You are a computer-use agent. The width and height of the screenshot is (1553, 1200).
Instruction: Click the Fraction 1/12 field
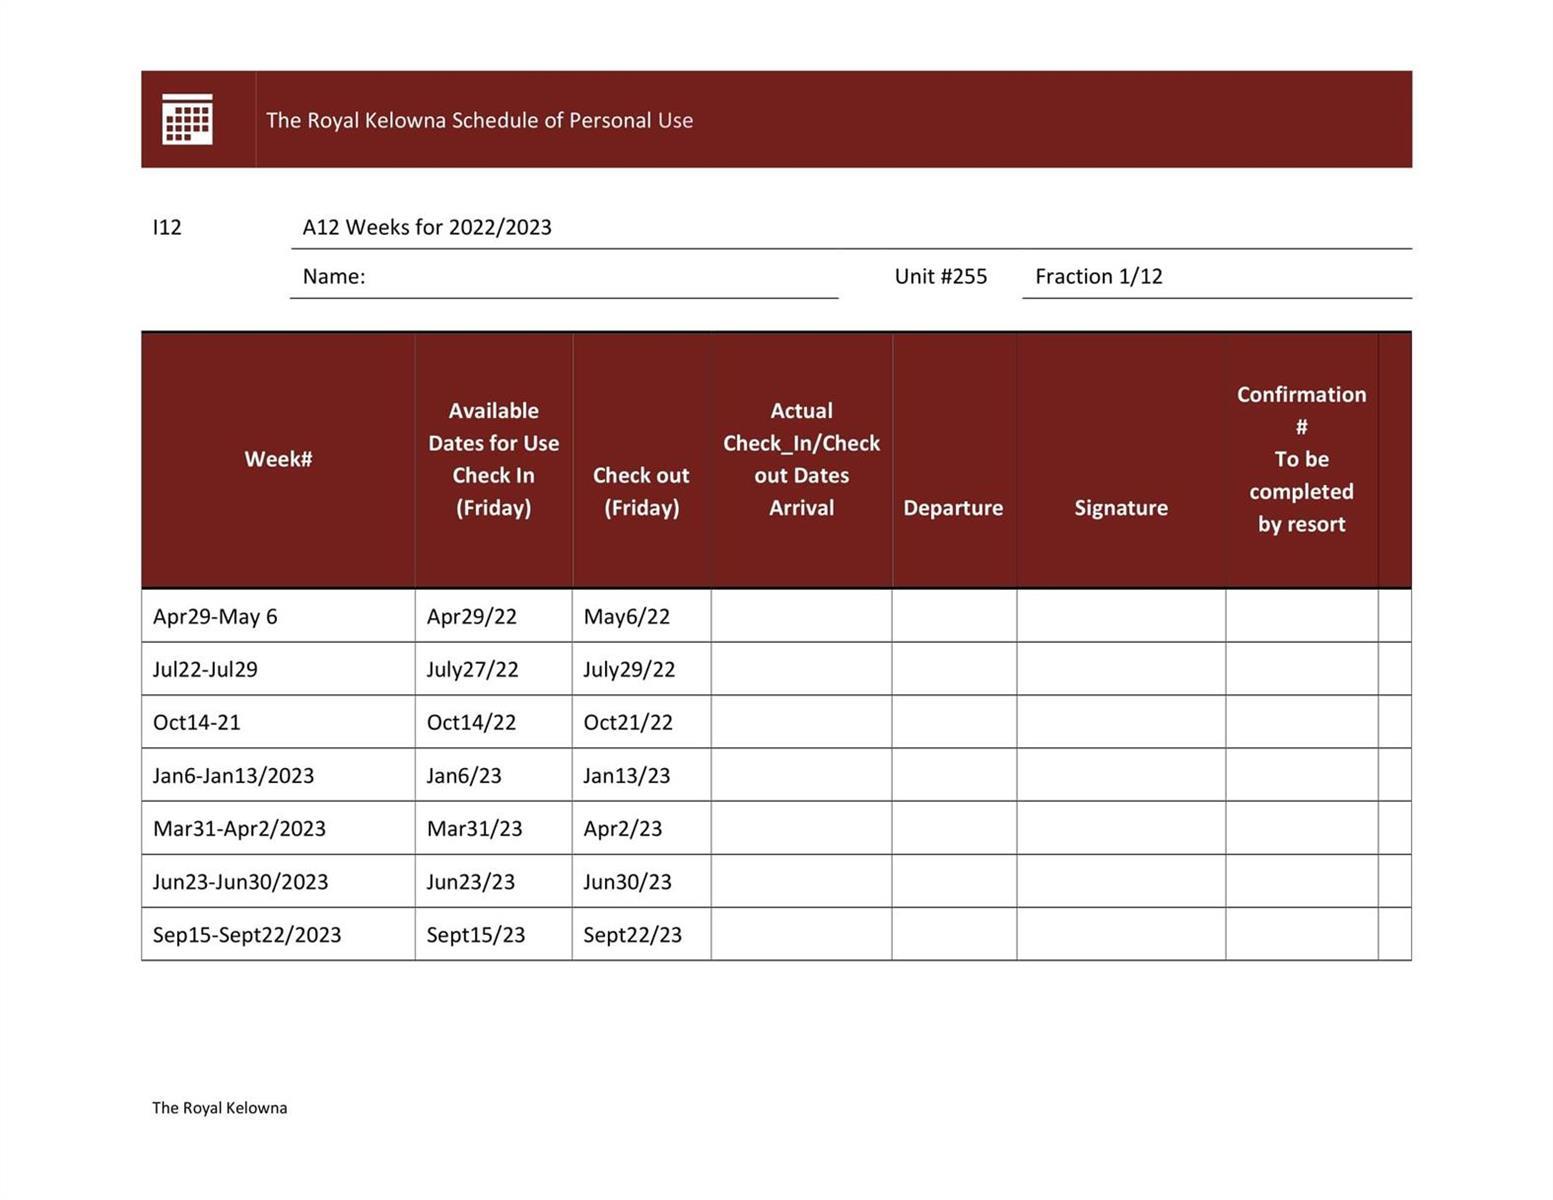(x=1098, y=277)
